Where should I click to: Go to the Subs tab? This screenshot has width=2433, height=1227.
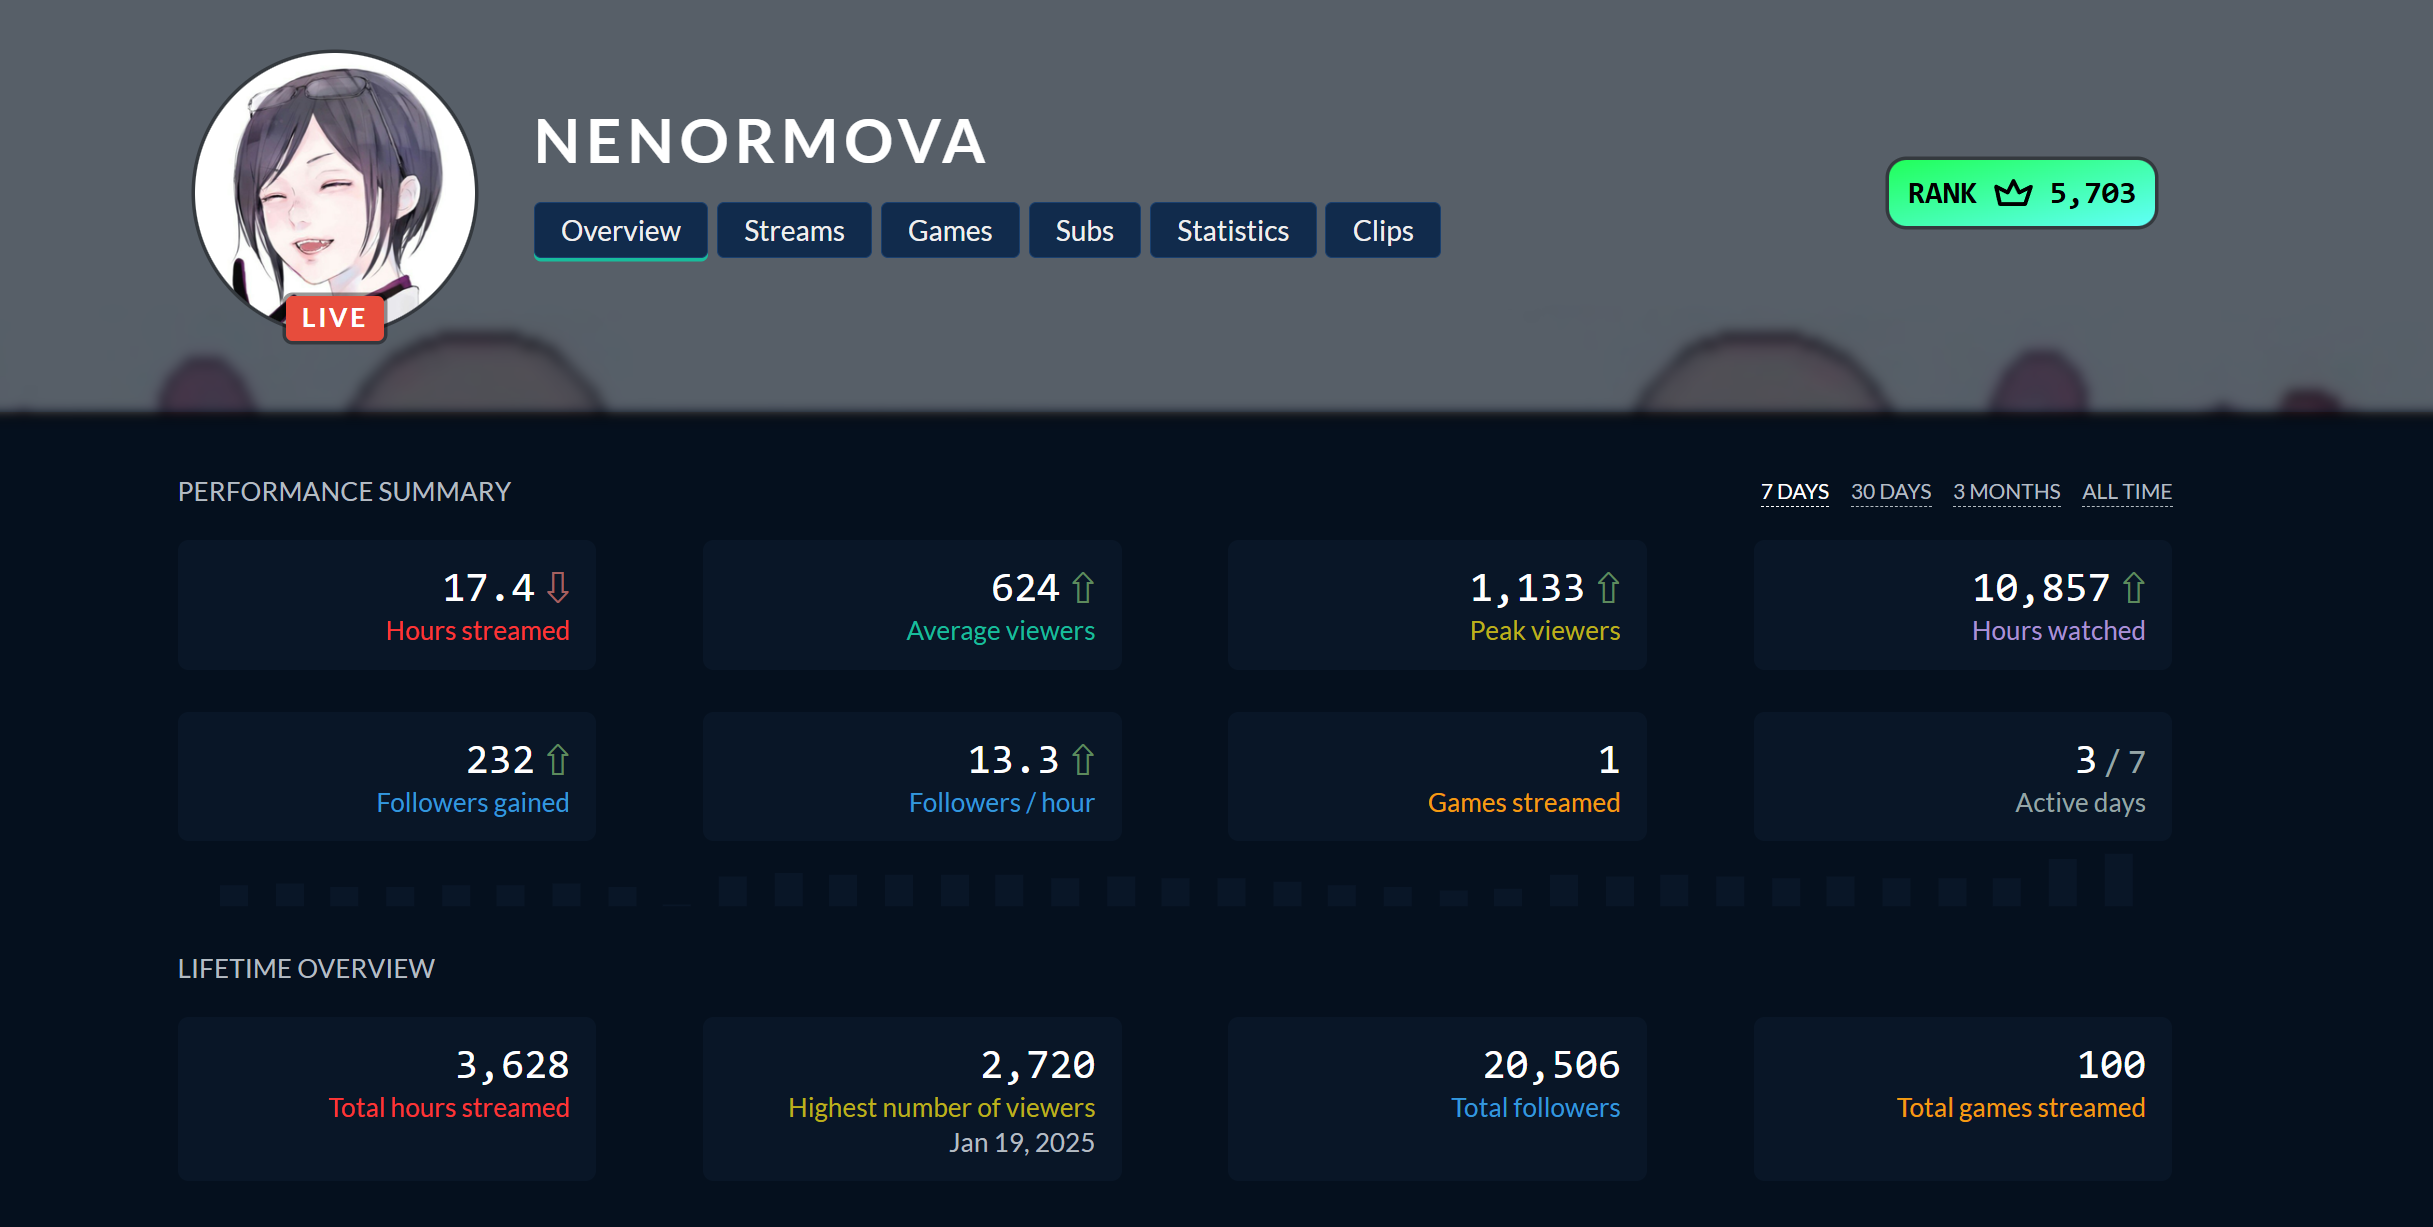point(1084,231)
